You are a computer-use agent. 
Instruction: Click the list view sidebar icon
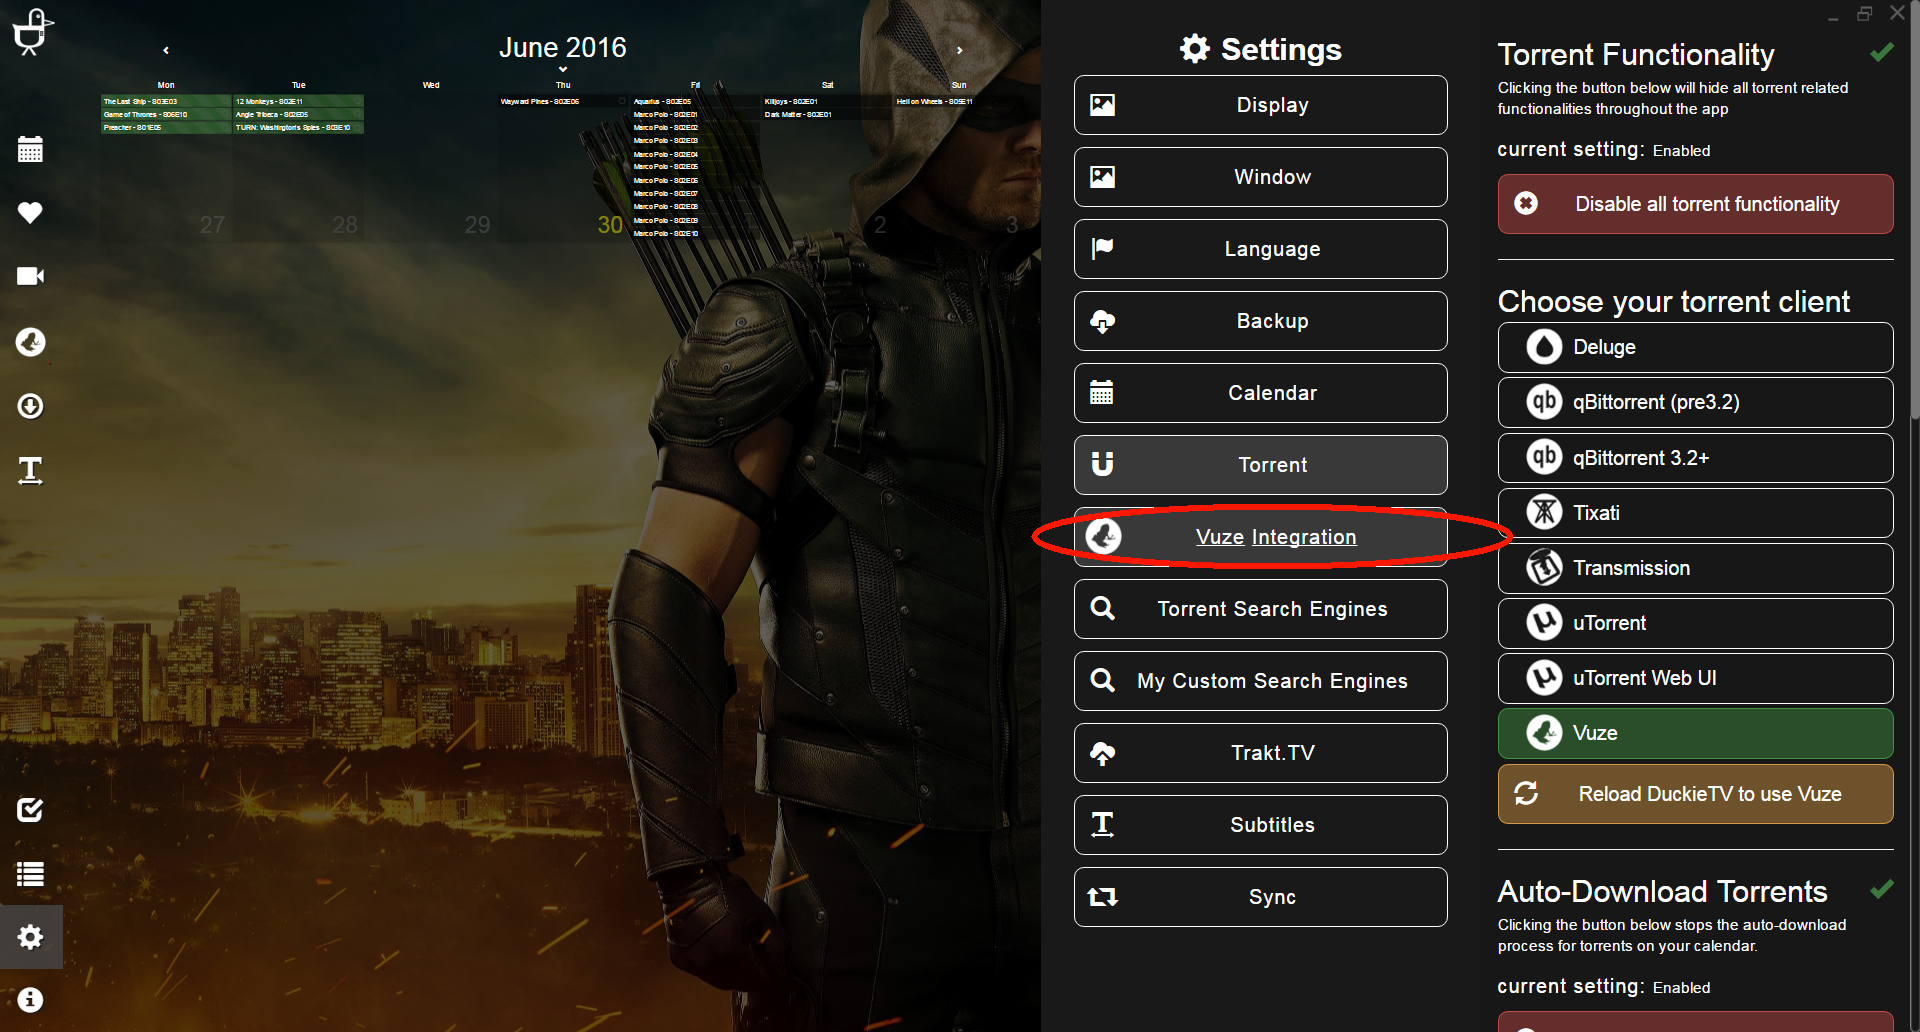(30, 874)
